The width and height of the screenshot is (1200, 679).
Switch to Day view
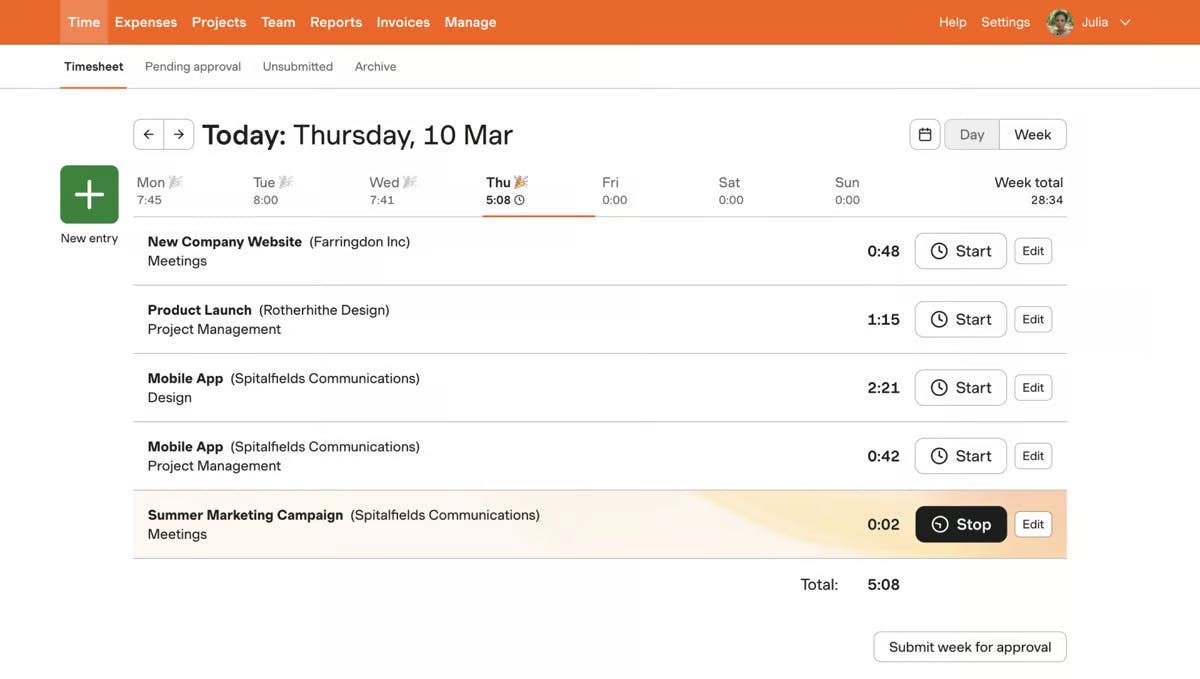pos(972,134)
